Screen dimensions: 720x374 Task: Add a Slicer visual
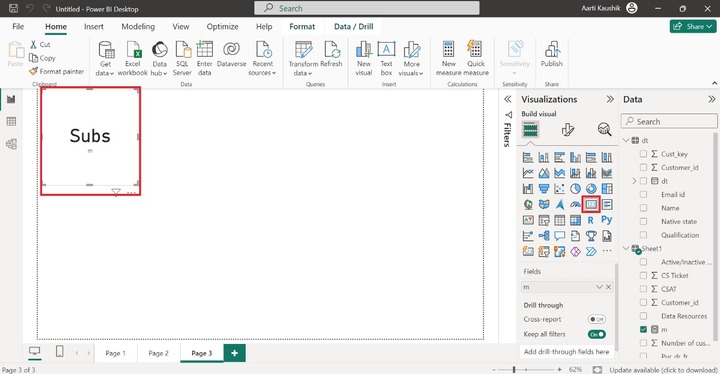[x=544, y=221]
